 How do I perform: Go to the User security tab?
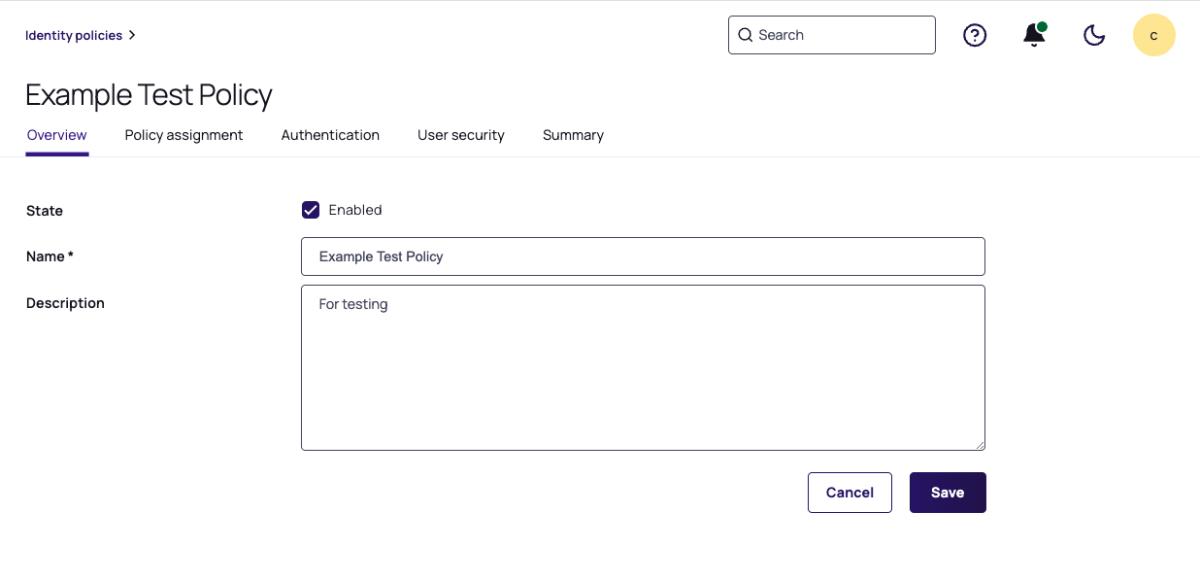(460, 135)
